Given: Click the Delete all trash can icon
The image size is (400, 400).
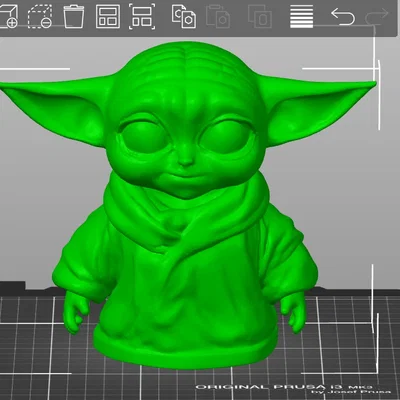Looking at the screenshot, I should pyautogui.click(x=73, y=16).
